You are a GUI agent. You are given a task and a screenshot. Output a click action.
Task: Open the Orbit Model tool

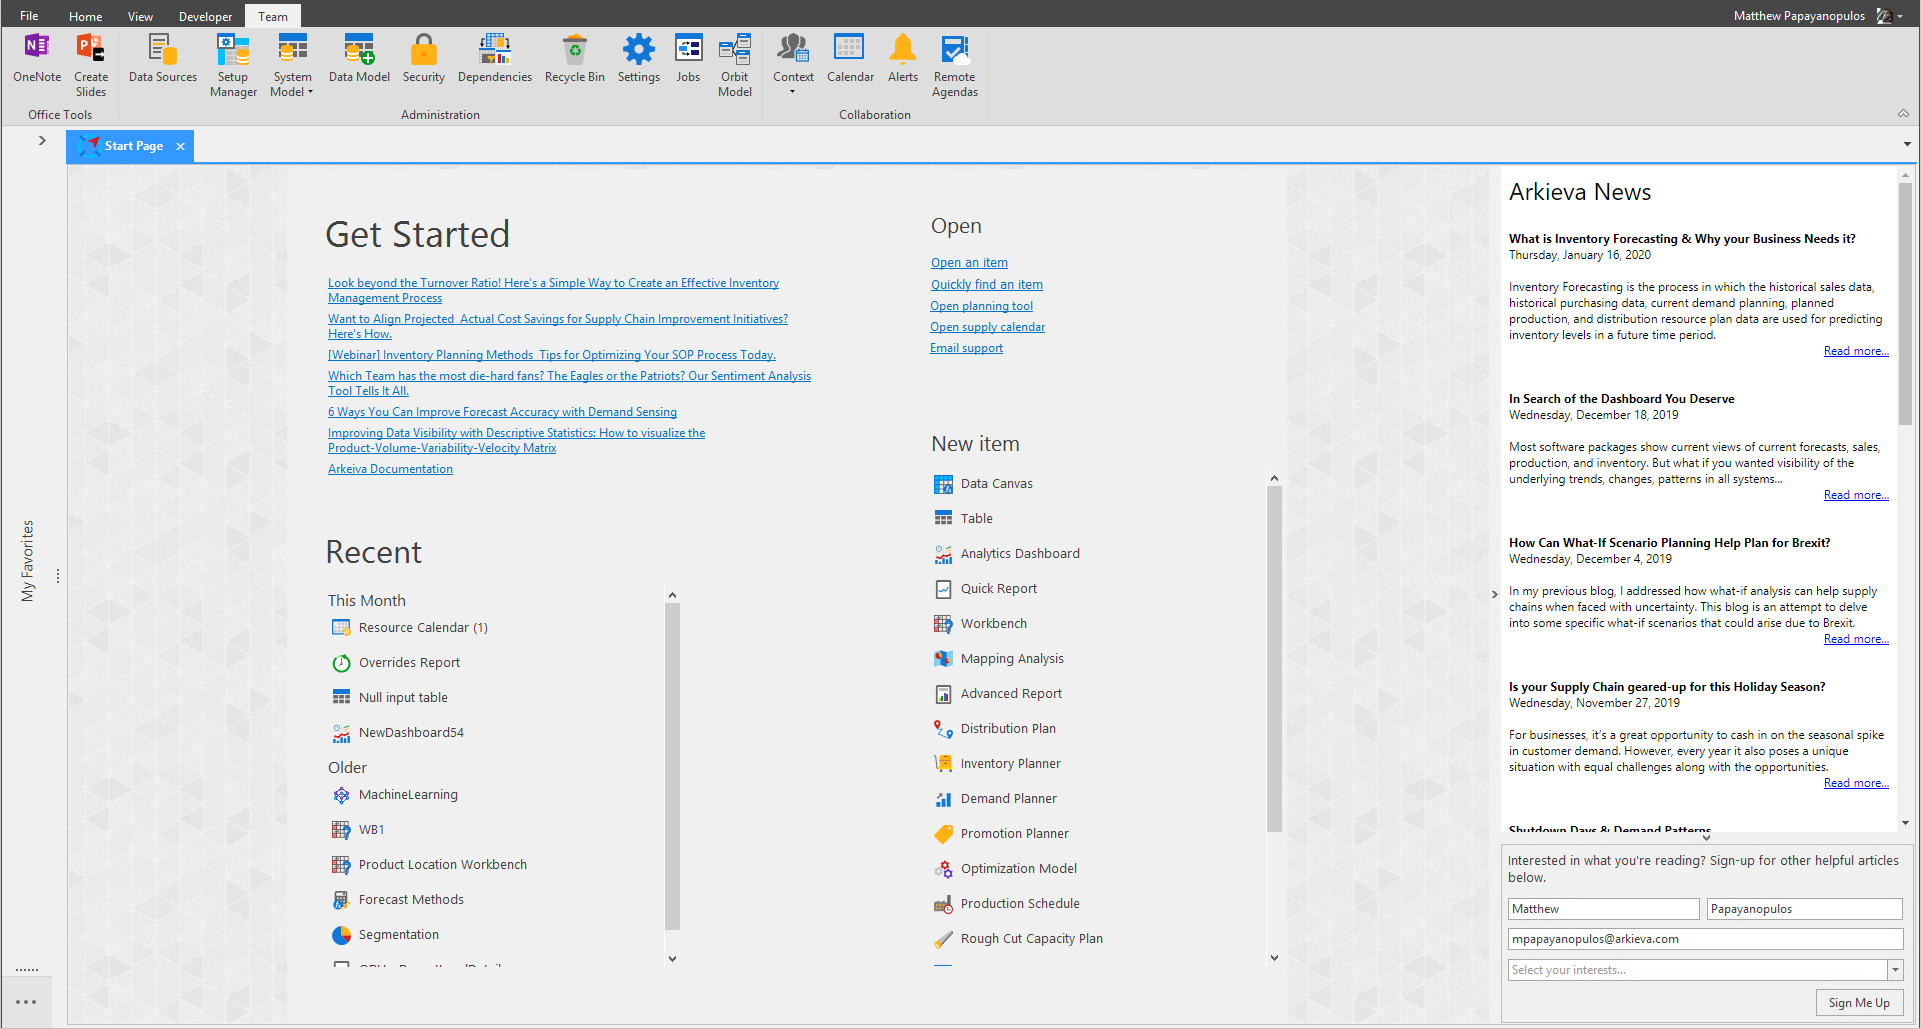coord(735,66)
